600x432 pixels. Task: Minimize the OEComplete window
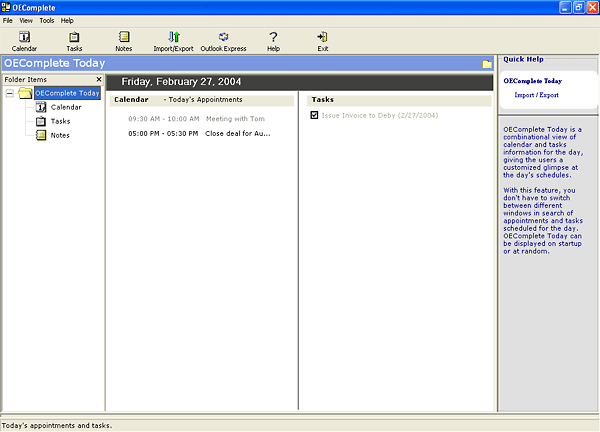pyautogui.click(x=565, y=7)
